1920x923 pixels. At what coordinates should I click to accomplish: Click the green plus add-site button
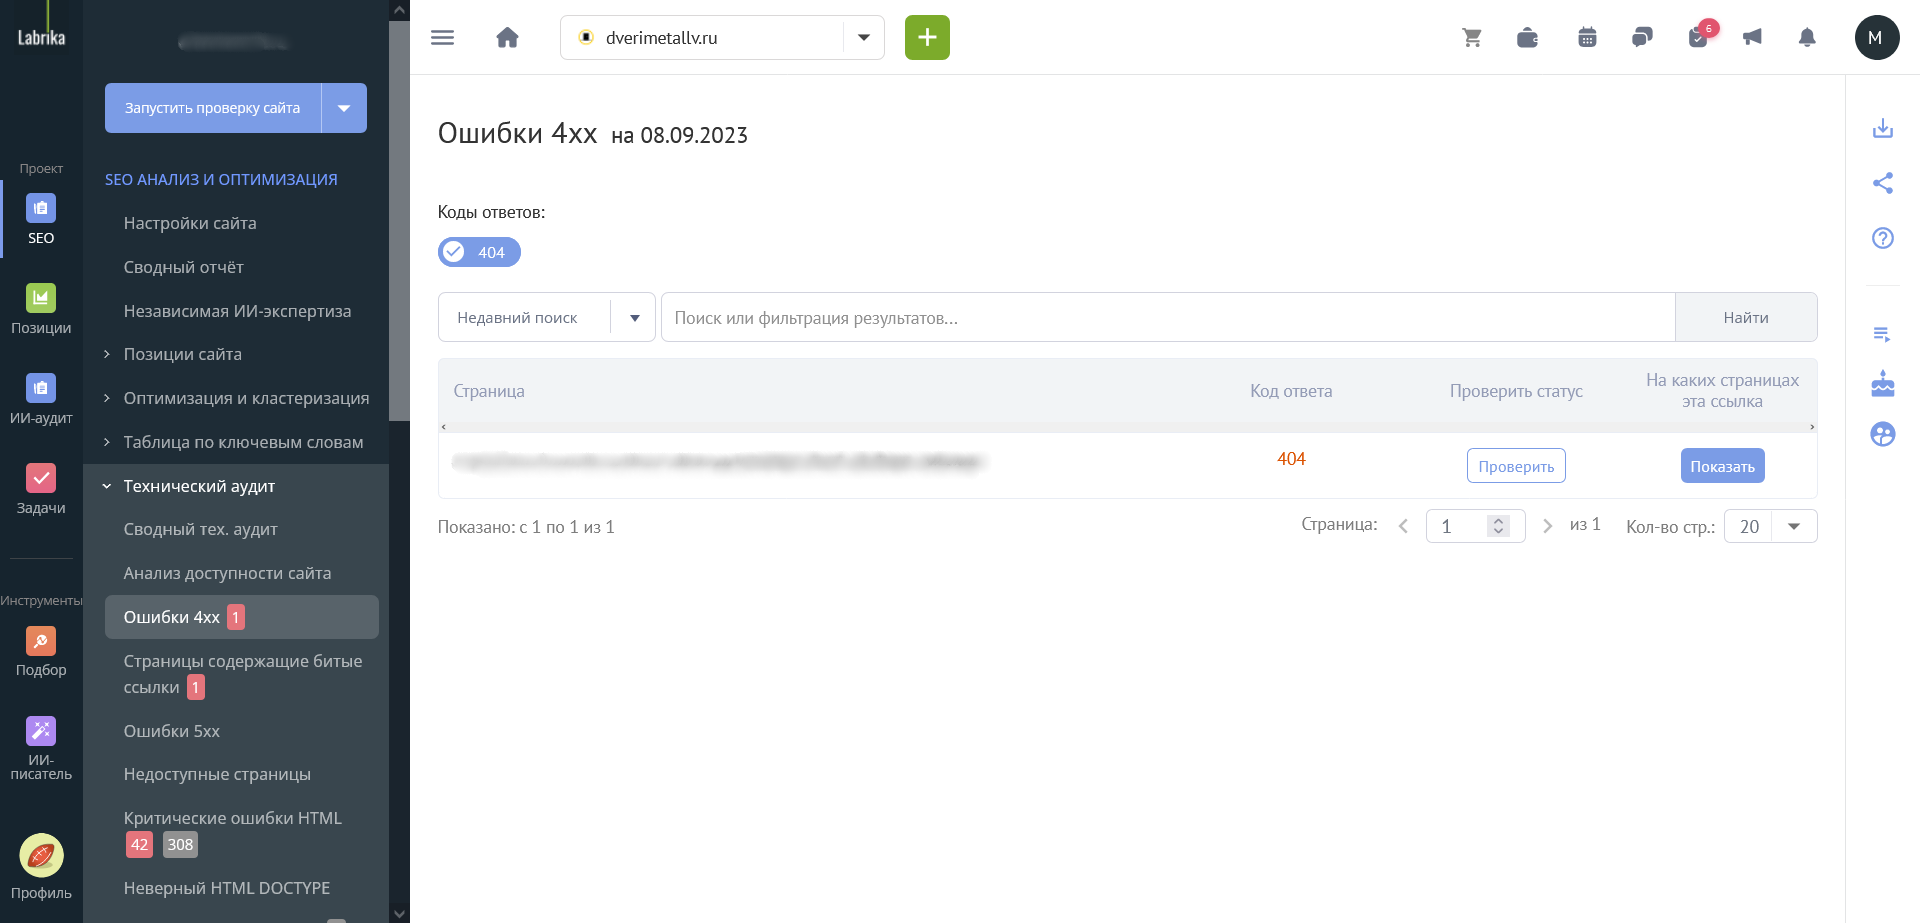927,38
